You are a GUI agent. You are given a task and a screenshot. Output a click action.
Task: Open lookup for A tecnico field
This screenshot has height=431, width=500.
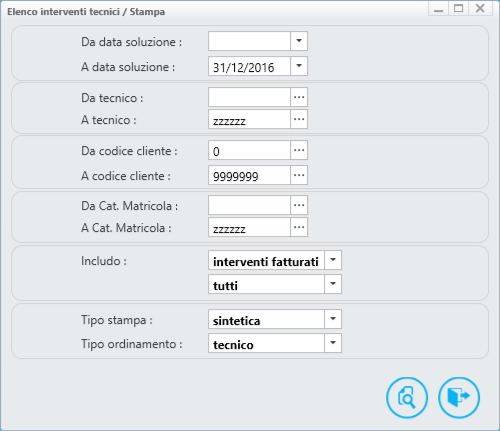point(299,119)
